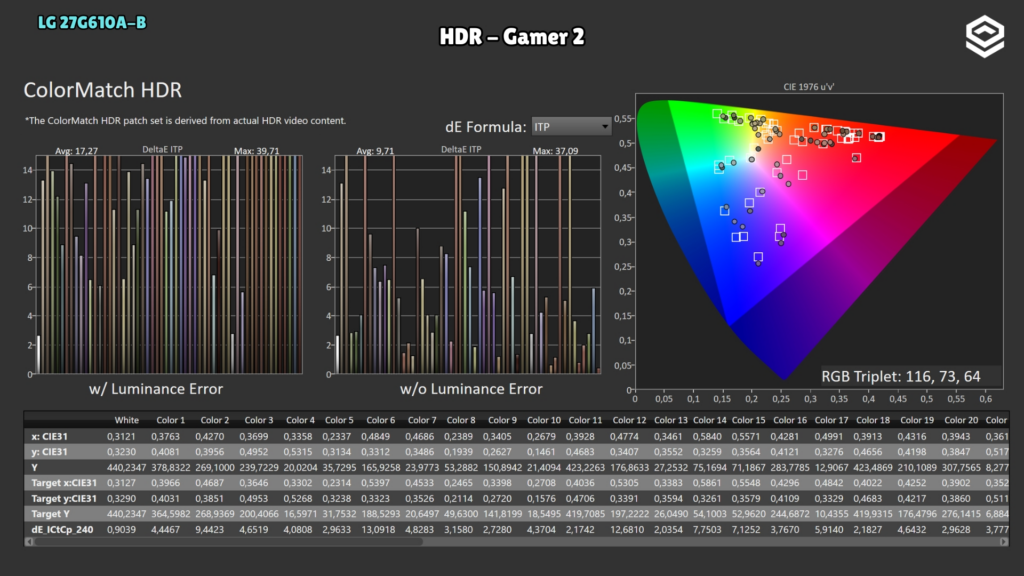Click the 'dE_ICtCp_240' row header
The height and width of the screenshot is (576, 1024).
point(62,530)
